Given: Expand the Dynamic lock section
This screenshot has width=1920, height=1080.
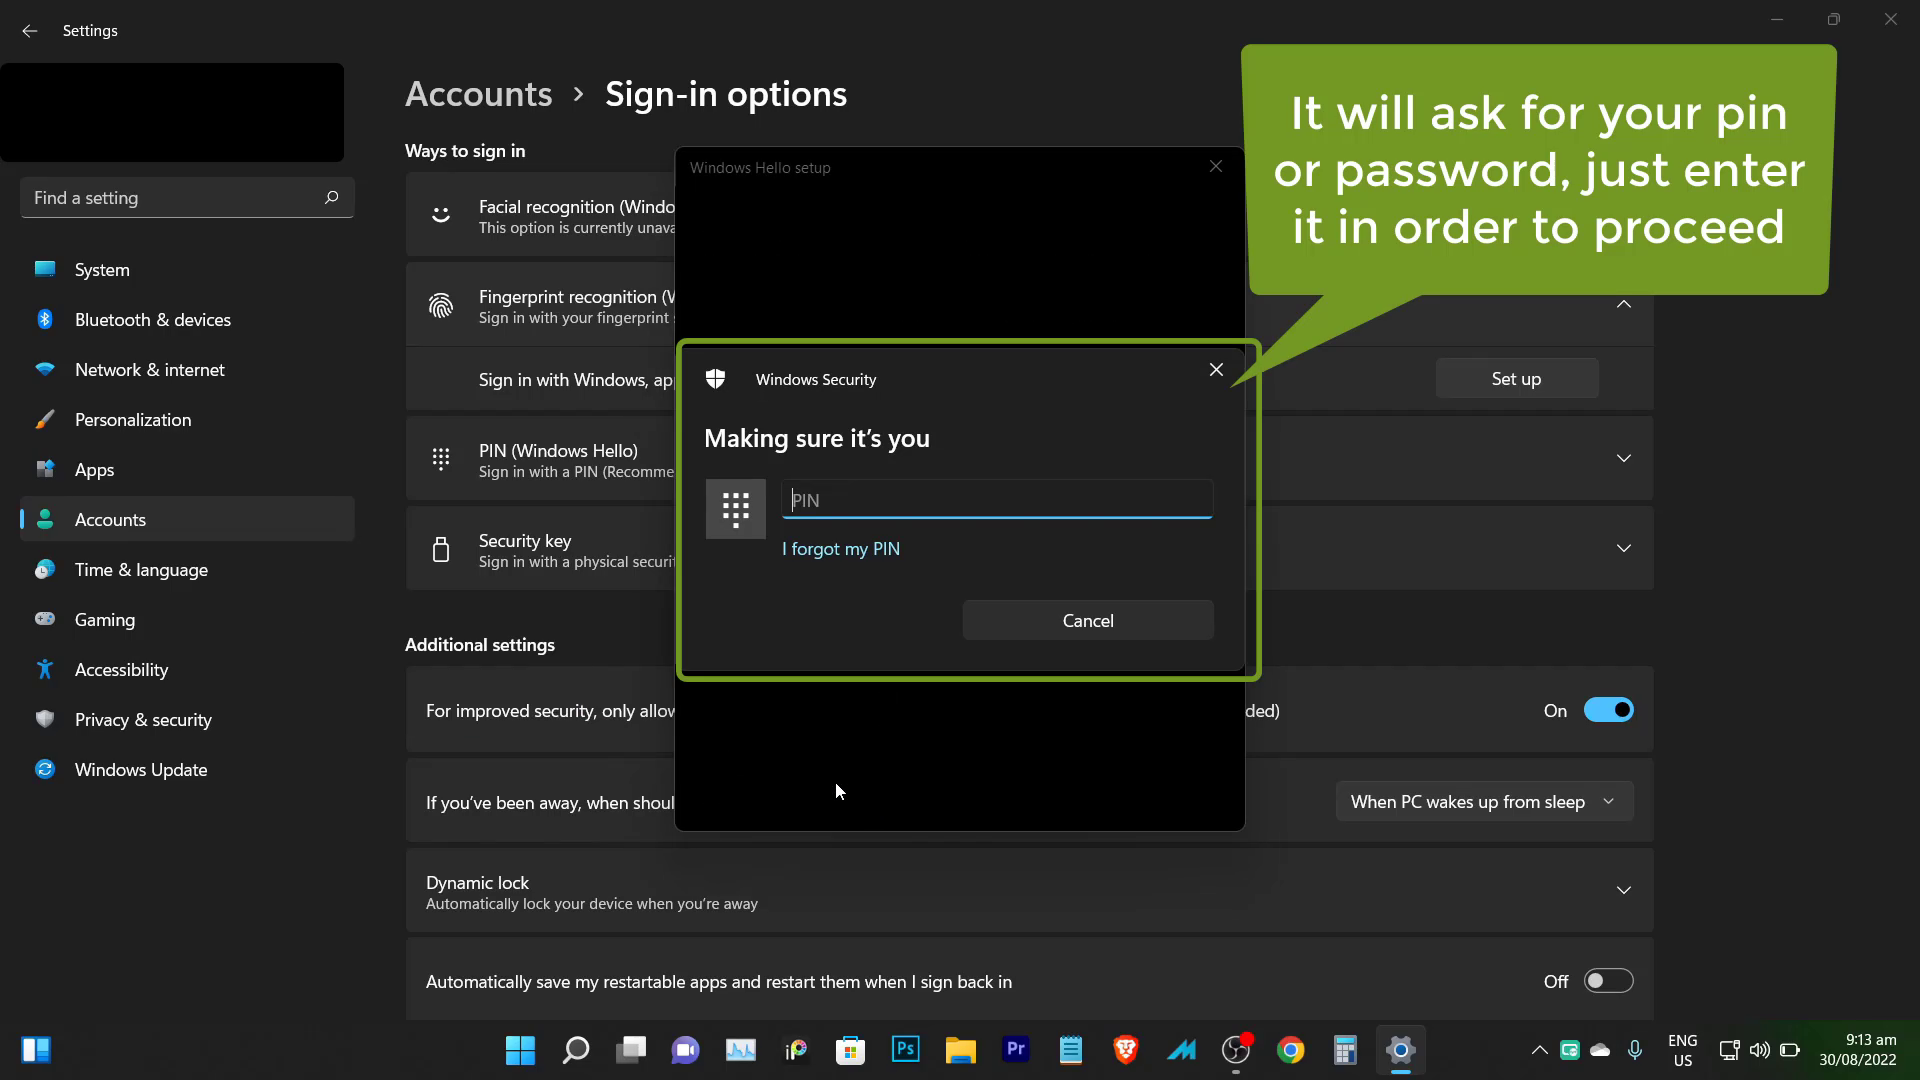Looking at the screenshot, I should coord(1624,890).
